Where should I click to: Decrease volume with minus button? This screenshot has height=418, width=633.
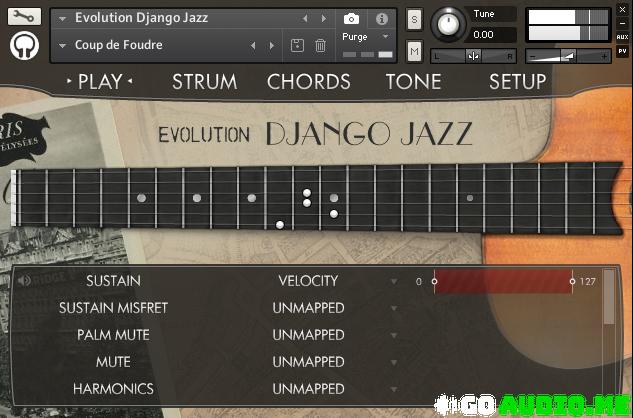pyautogui.click(x=533, y=57)
